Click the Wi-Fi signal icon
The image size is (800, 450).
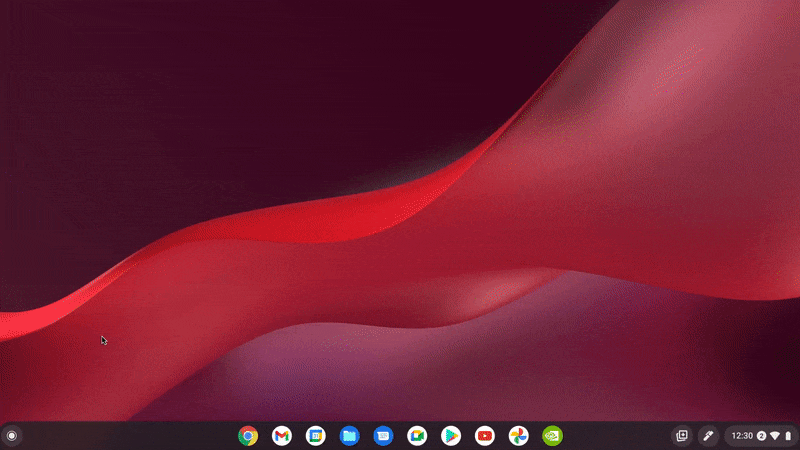pyautogui.click(x=775, y=436)
